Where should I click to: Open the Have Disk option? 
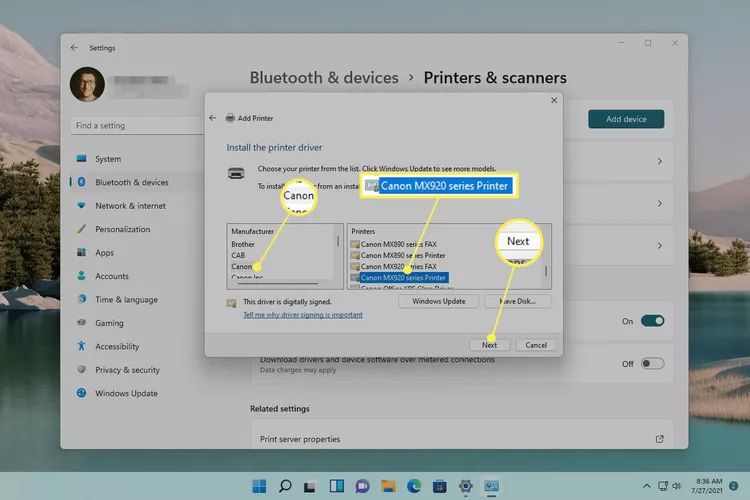click(518, 301)
